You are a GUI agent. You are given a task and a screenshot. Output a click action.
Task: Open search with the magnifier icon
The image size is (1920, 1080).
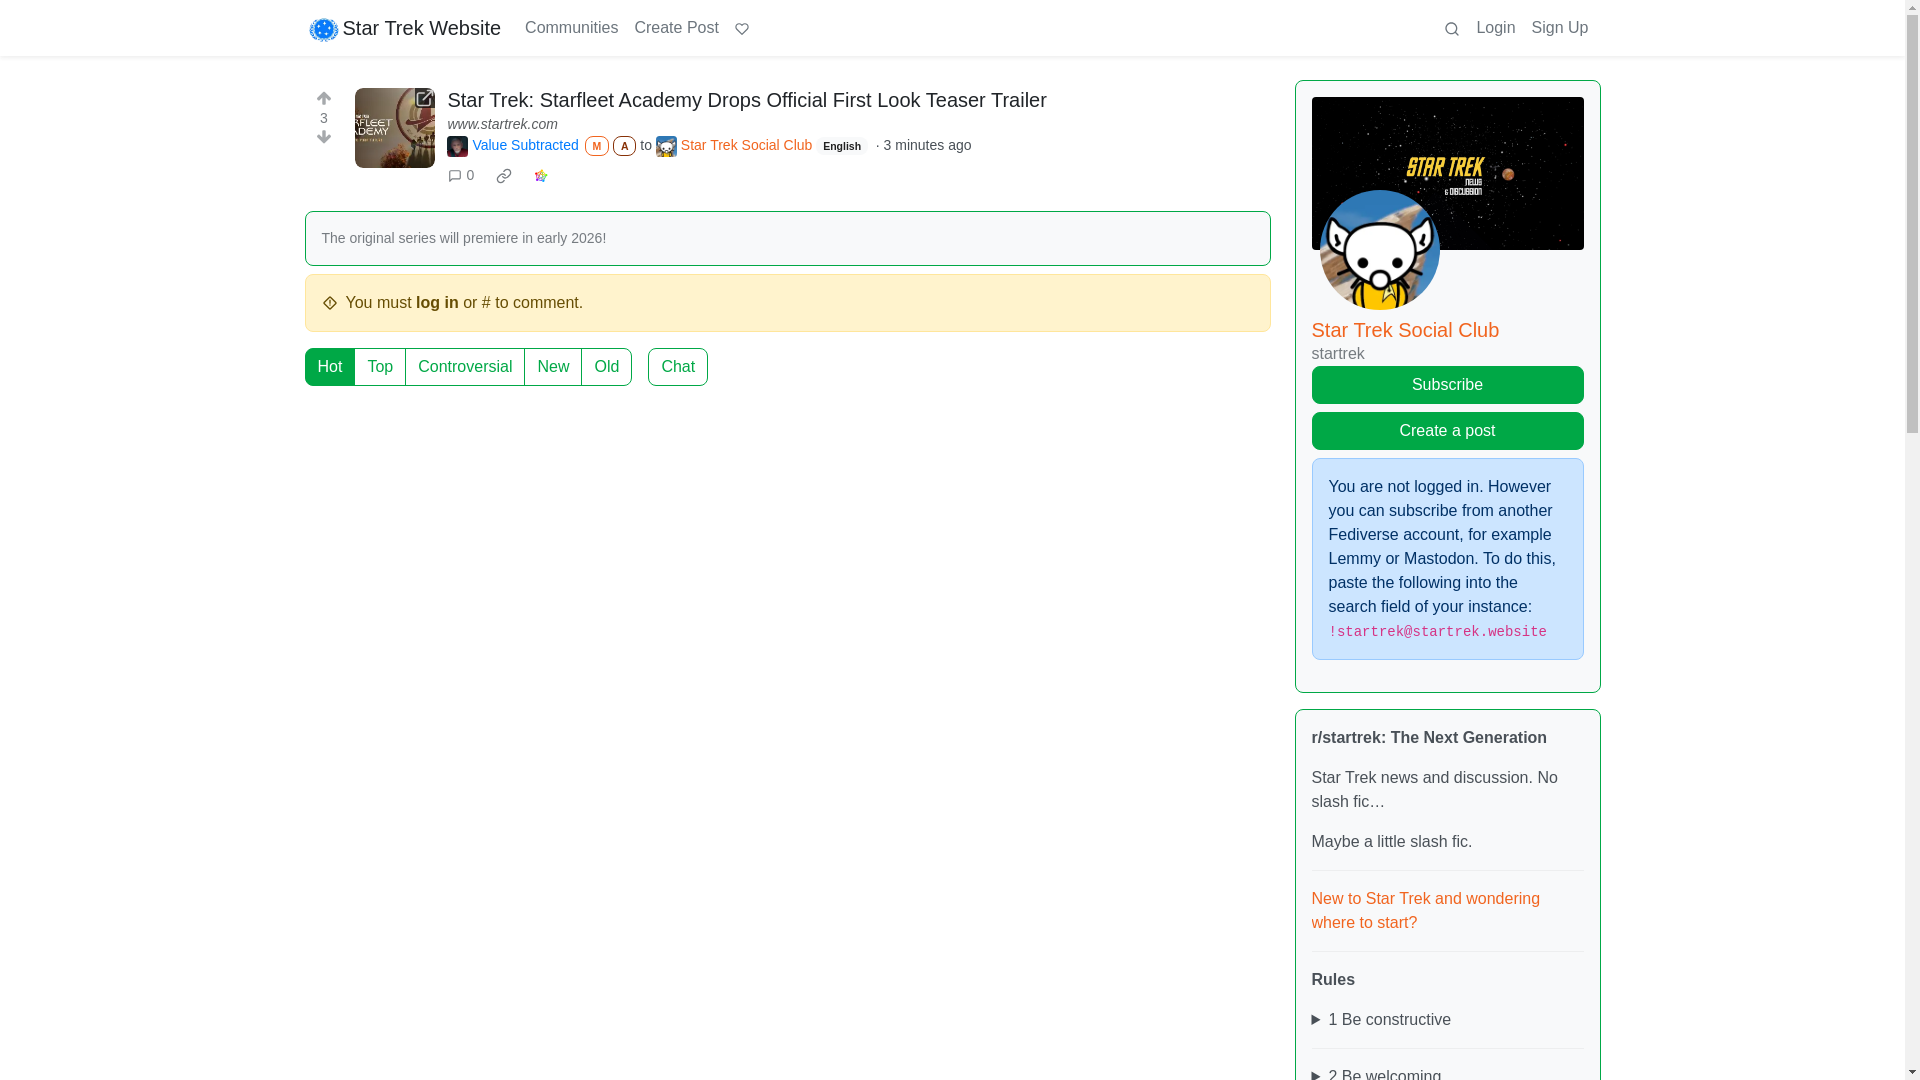tap(1452, 29)
